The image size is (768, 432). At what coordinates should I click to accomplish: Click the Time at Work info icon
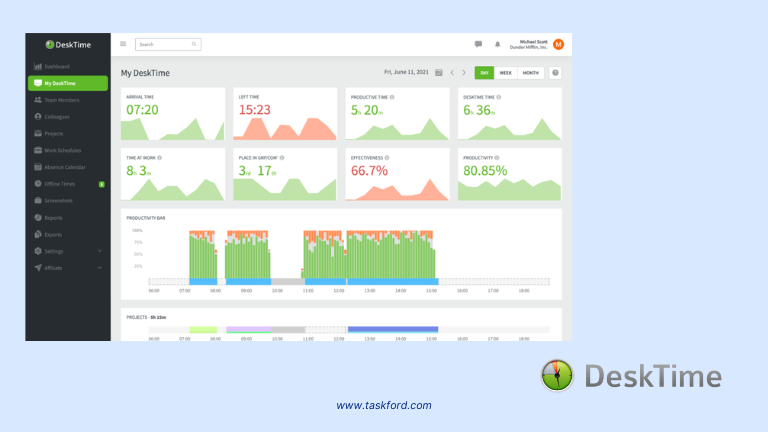[x=160, y=158]
